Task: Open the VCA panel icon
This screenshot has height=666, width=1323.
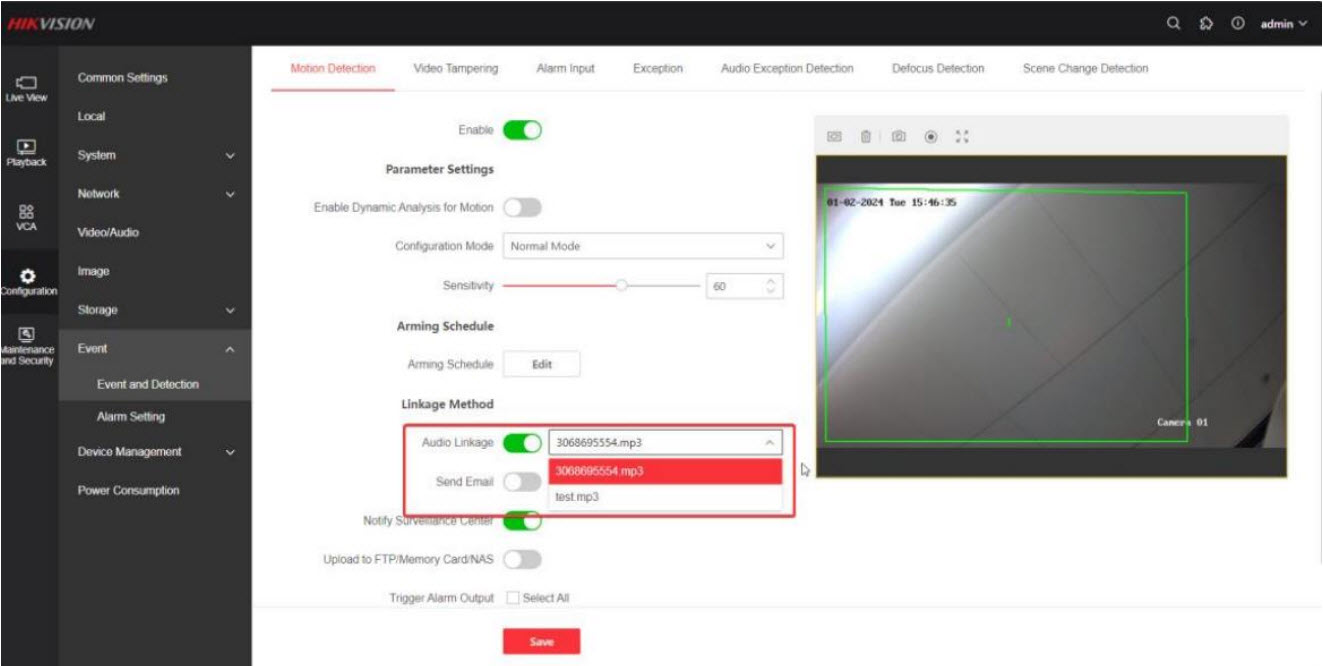Action: 28,216
